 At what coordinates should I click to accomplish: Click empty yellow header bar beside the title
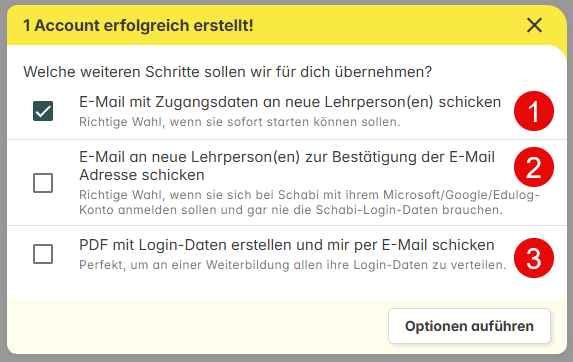tap(387, 25)
